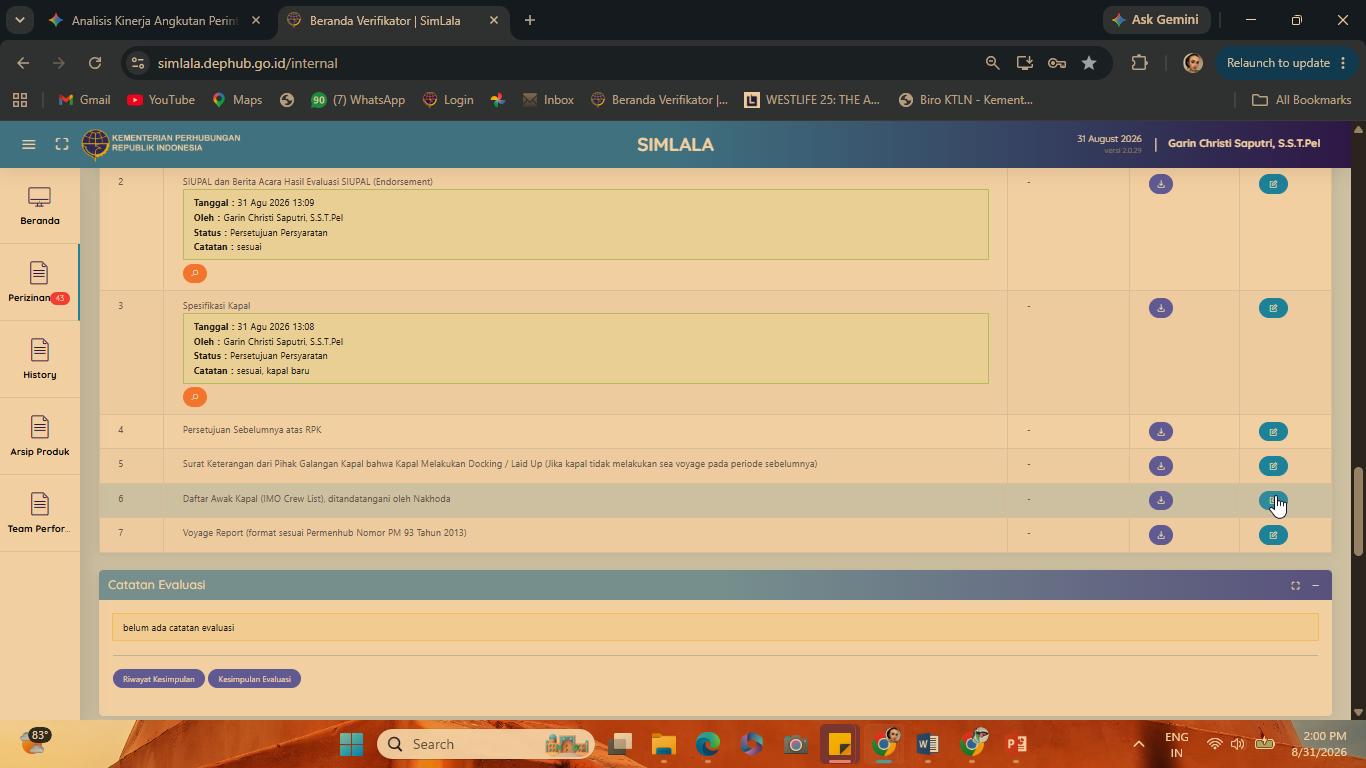This screenshot has height=768, width=1366.
Task: Download the Spesifikasi Kapal document
Action: 1160,308
